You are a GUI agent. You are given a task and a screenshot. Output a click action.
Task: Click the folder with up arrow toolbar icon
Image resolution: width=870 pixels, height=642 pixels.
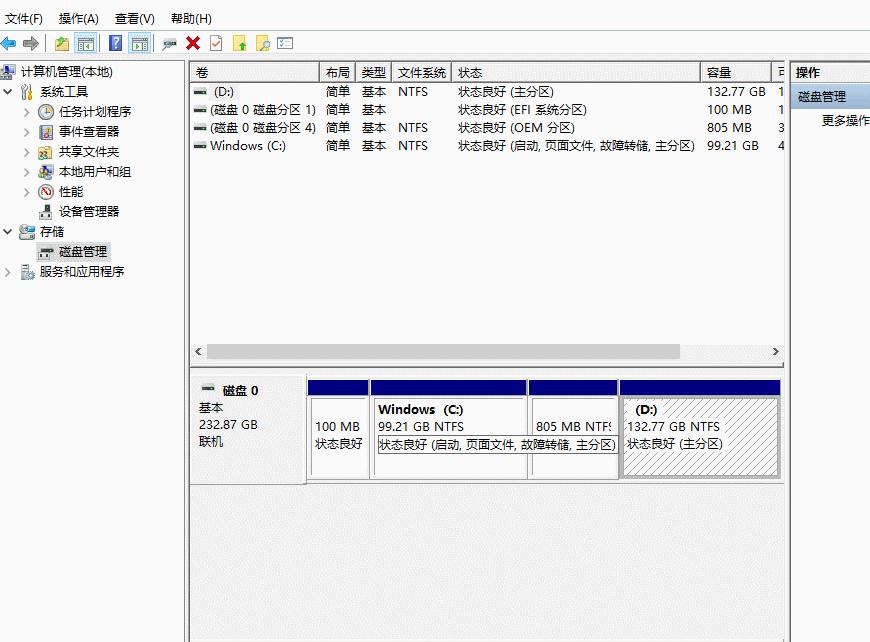pos(241,43)
